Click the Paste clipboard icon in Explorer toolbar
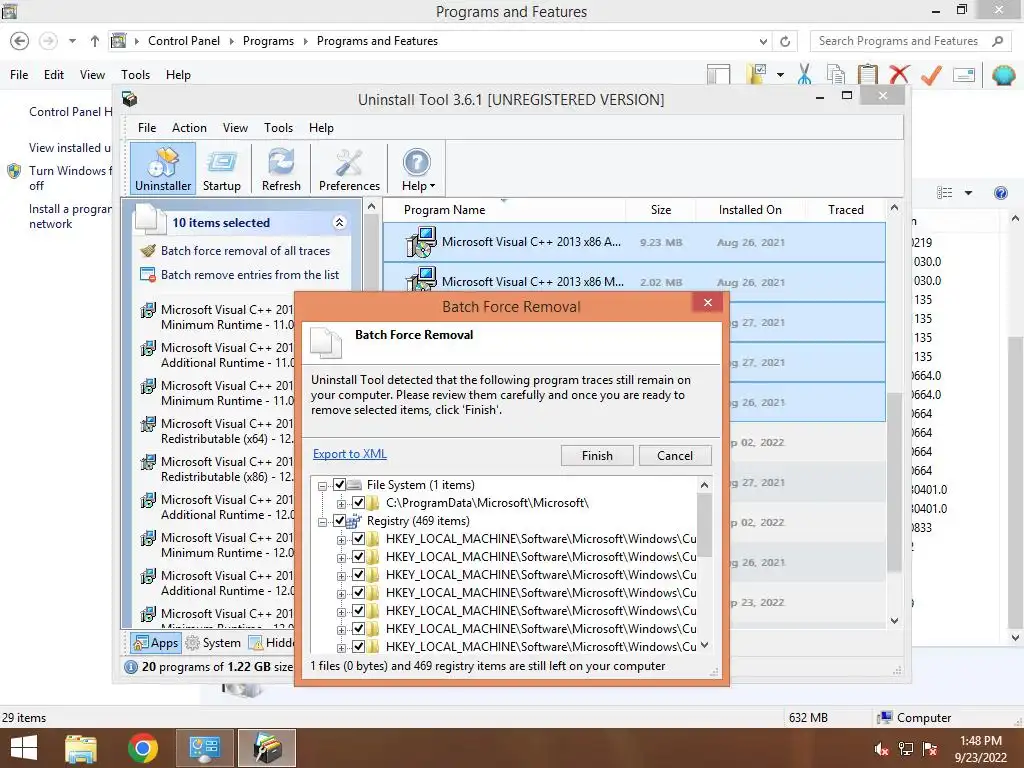 click(867, 74)
